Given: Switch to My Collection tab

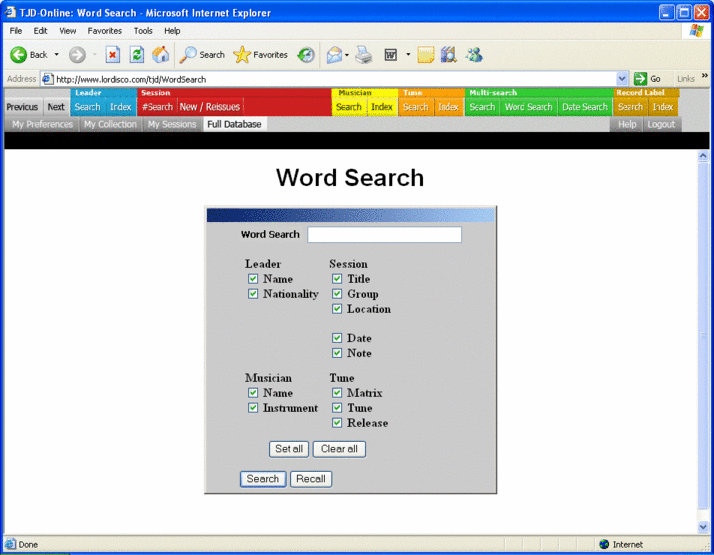Looking at the screenshot, I should coord(110,124).
